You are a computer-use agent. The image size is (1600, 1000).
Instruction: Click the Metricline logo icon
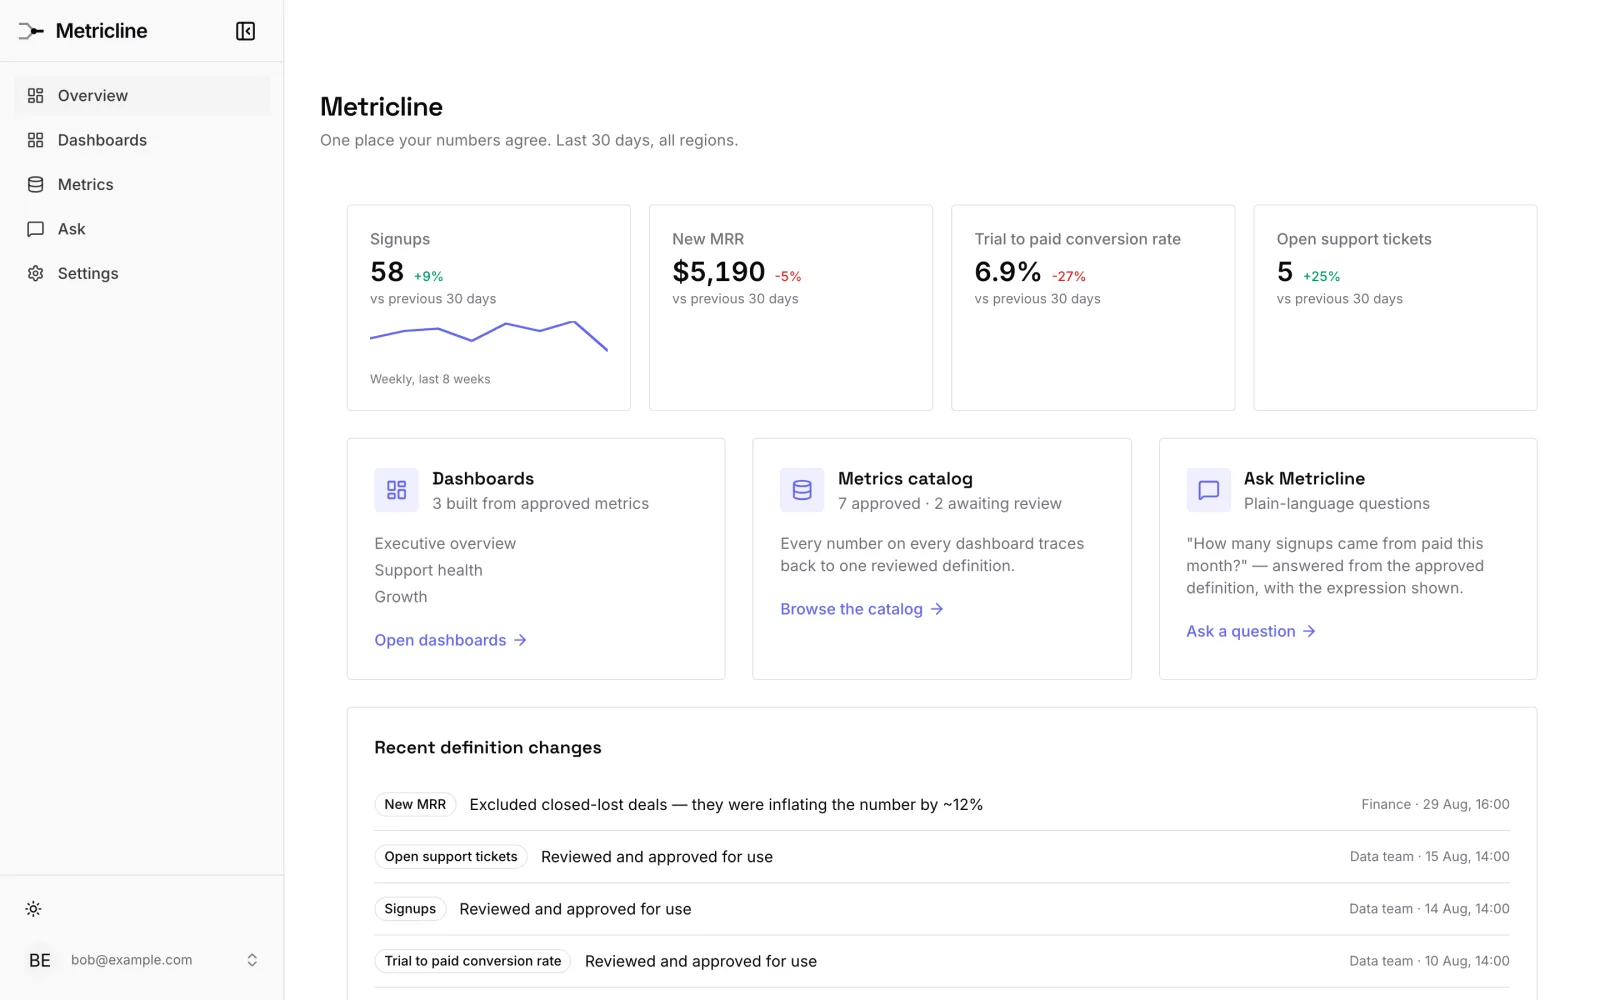(x=31, y=31)
